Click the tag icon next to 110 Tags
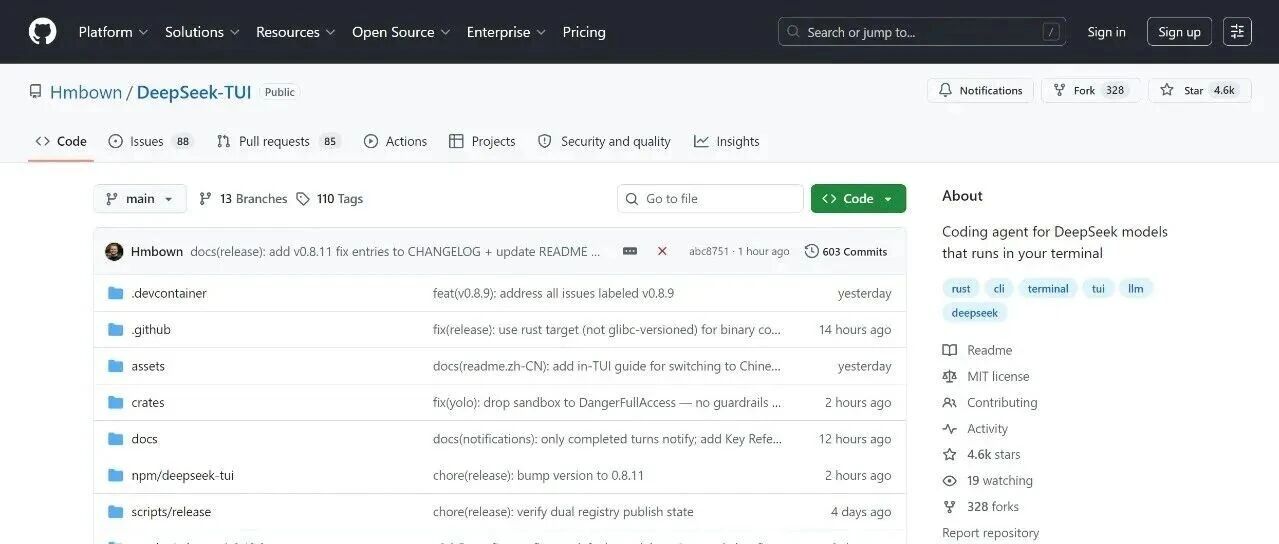The image size is (1279, 544). (303, 199)
